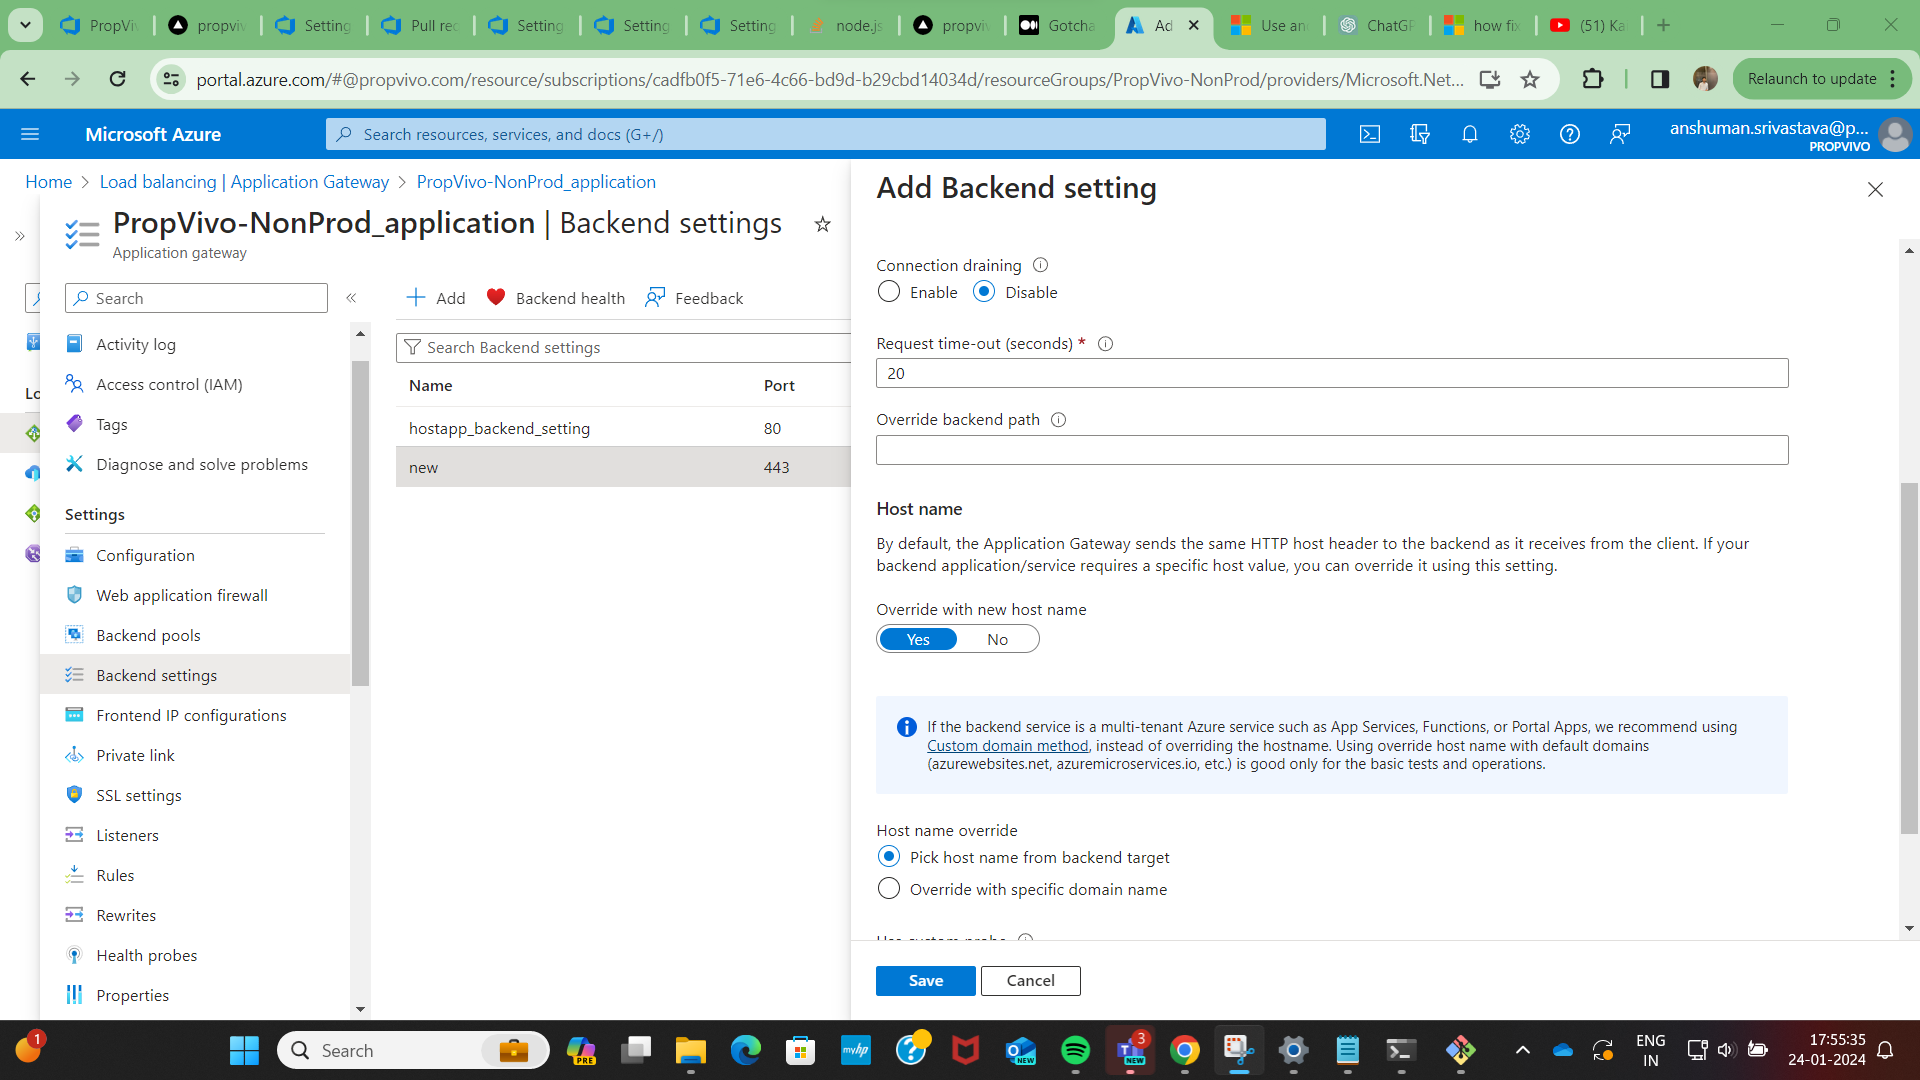
Task: Open Health probes item
Action: point(146,955)
